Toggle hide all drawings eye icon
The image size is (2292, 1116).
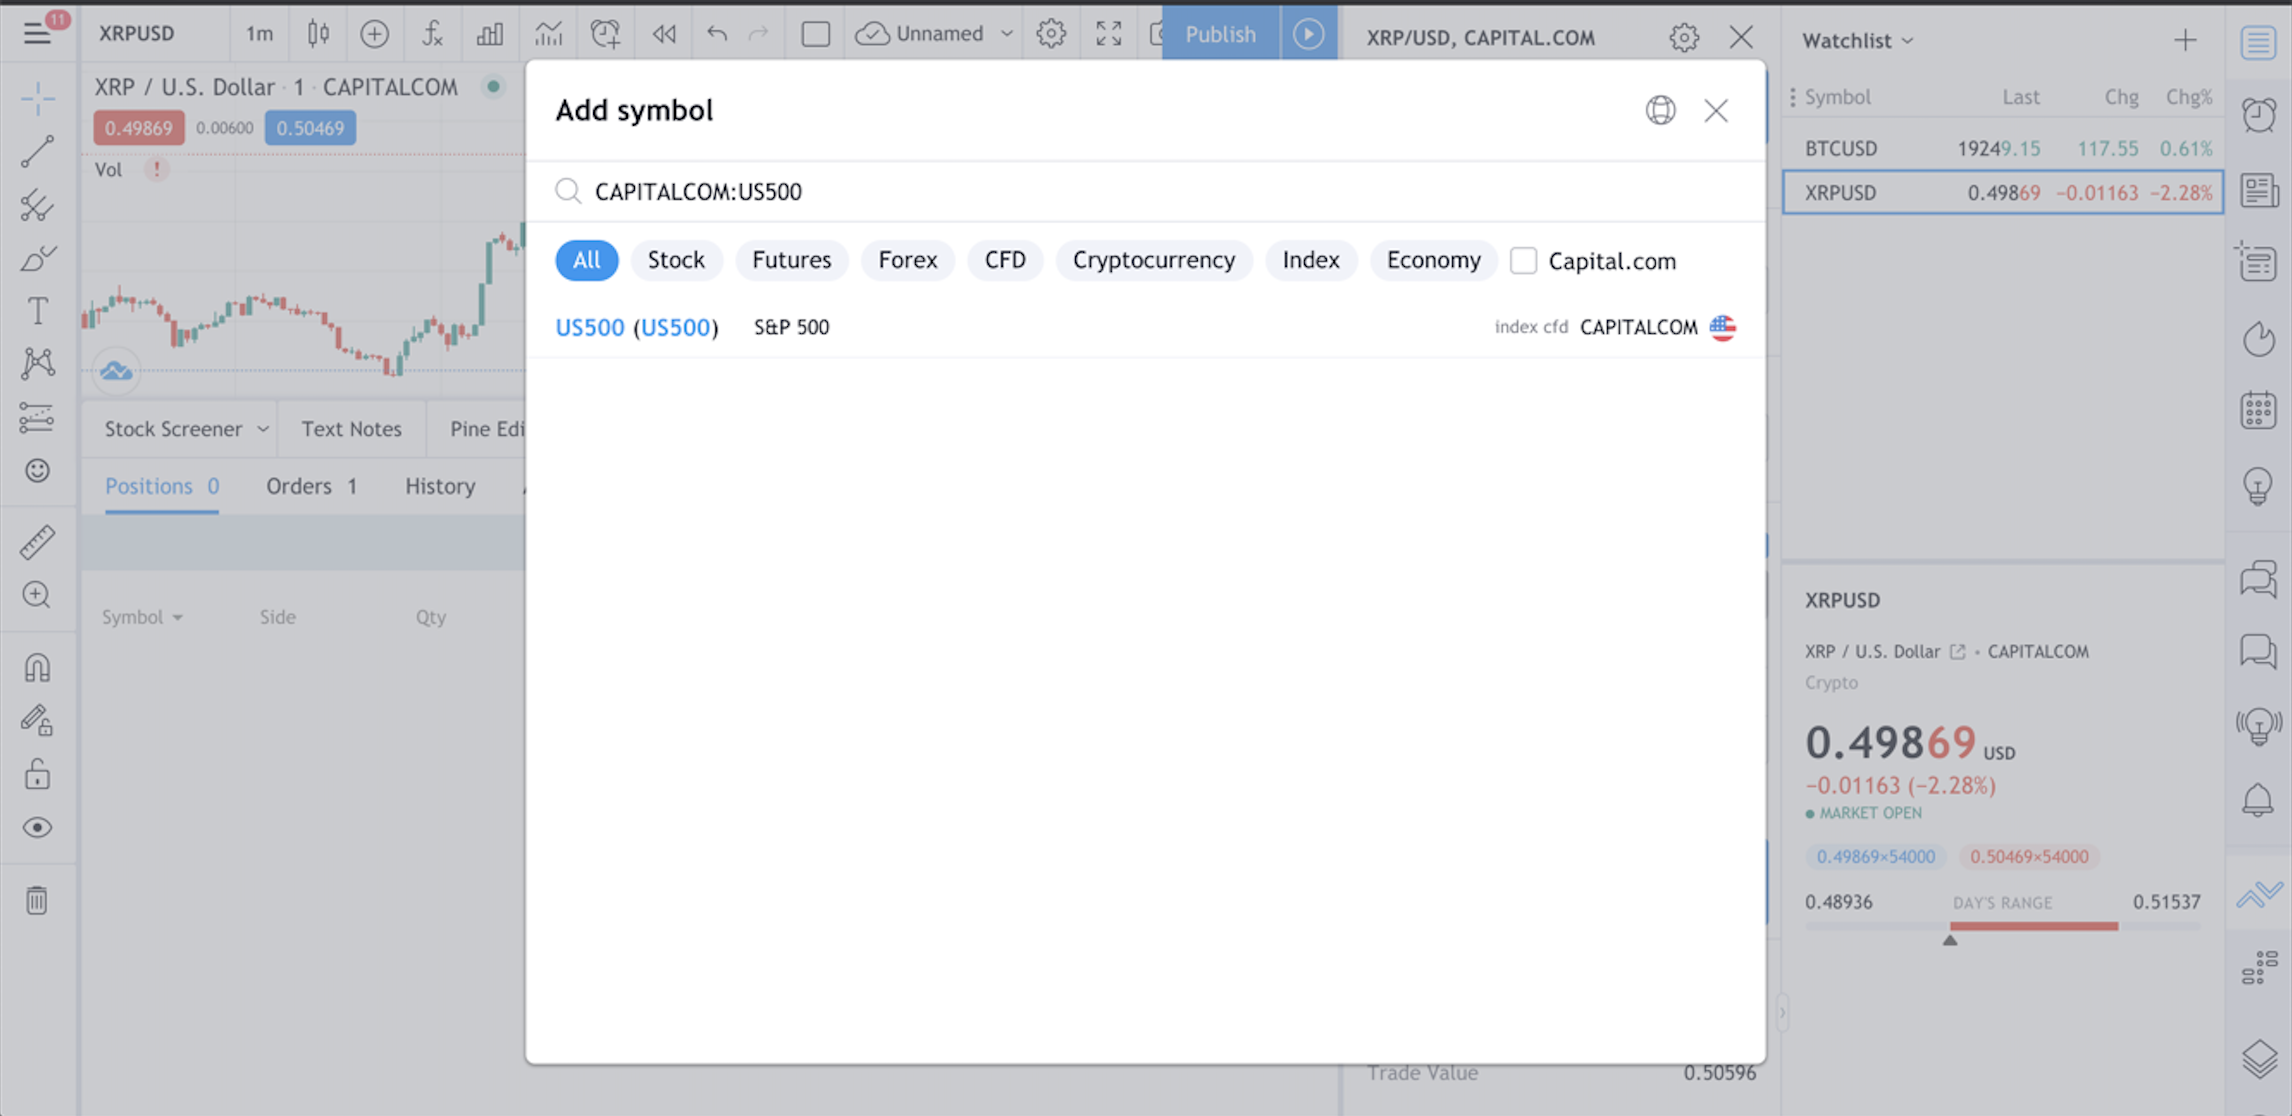click(37, 828)
